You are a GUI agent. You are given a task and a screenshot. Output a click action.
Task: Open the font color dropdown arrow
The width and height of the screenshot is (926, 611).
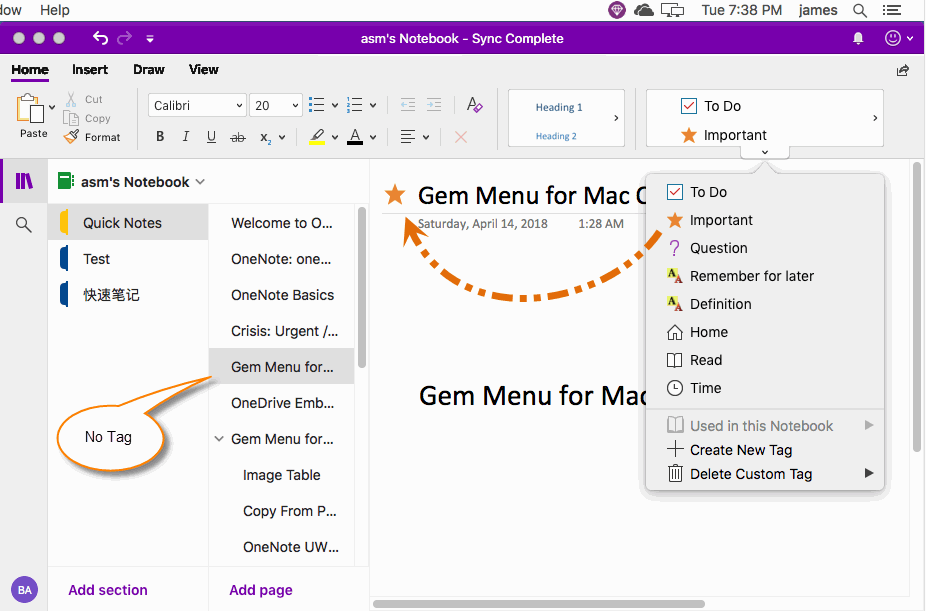coord(373,138)
